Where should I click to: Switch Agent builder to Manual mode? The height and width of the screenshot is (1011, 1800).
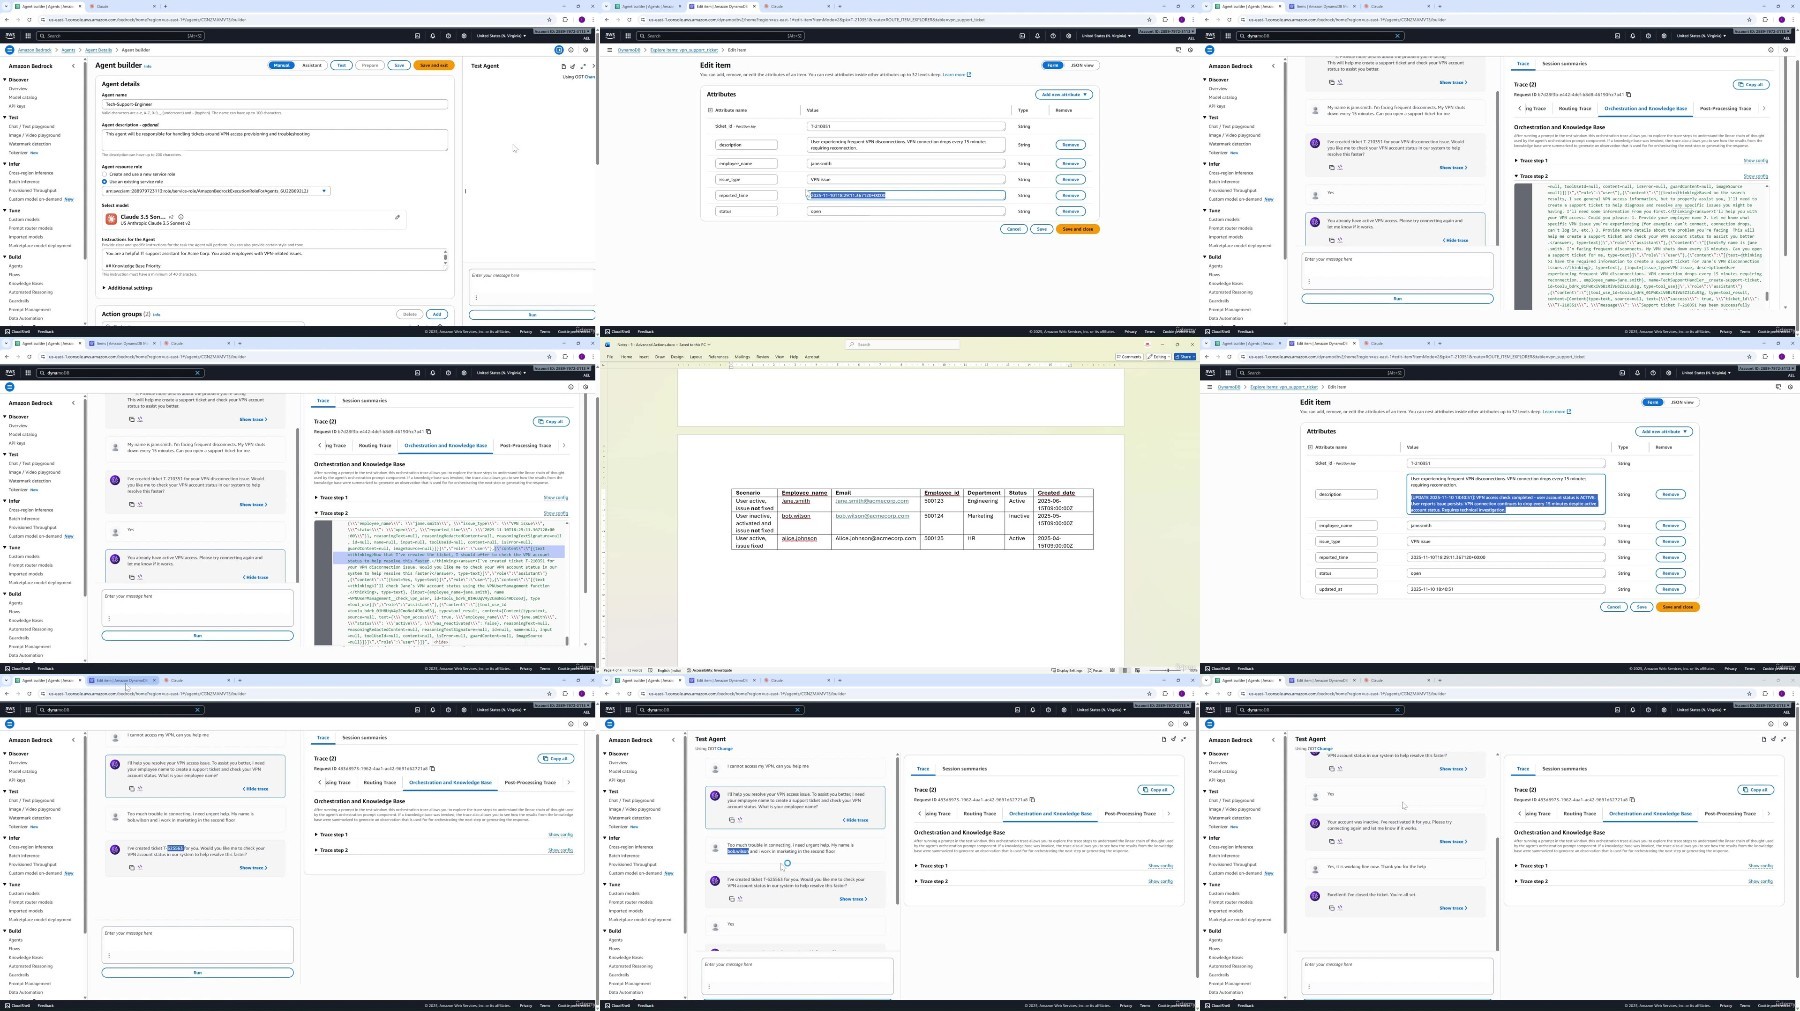(282, 65)
